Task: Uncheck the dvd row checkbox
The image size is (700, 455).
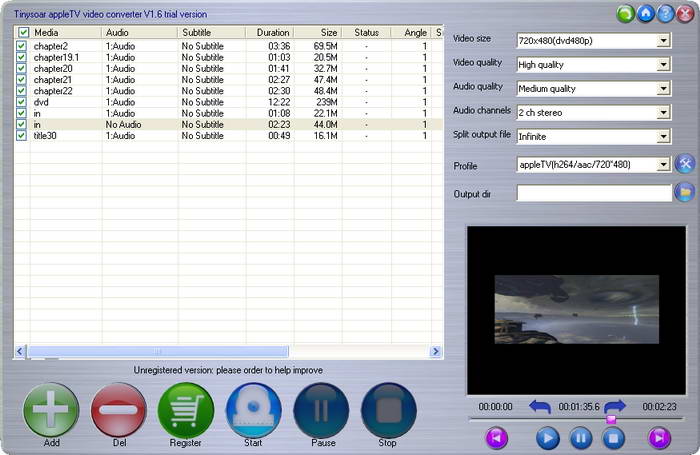Action: pos(21,101)
